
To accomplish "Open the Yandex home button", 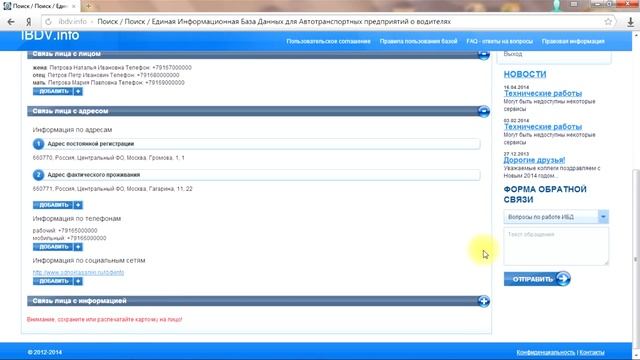I will (29, 22).
